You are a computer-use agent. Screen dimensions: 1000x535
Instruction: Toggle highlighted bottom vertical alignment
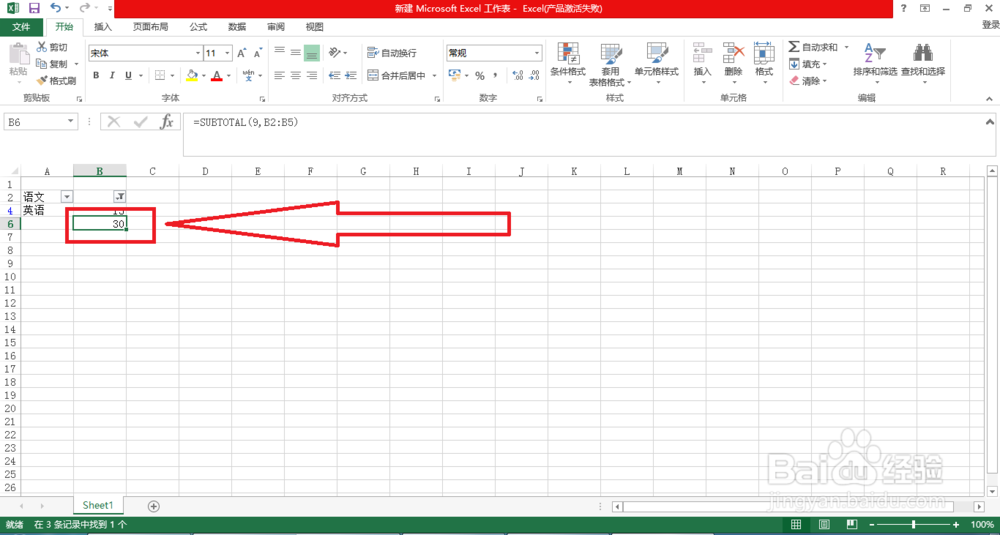pos(311,52)
